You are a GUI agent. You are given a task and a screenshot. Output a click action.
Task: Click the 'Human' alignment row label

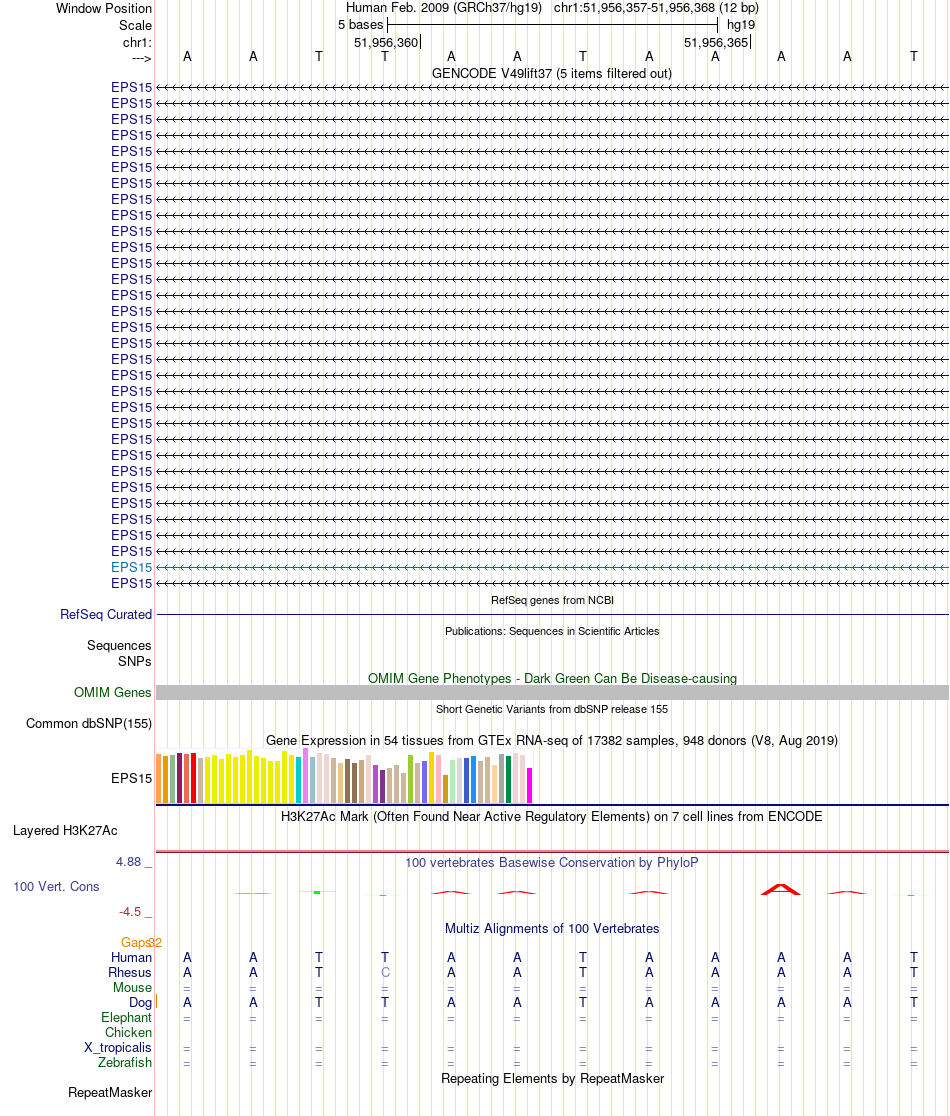pyautogui.click(x=131, y=957)
